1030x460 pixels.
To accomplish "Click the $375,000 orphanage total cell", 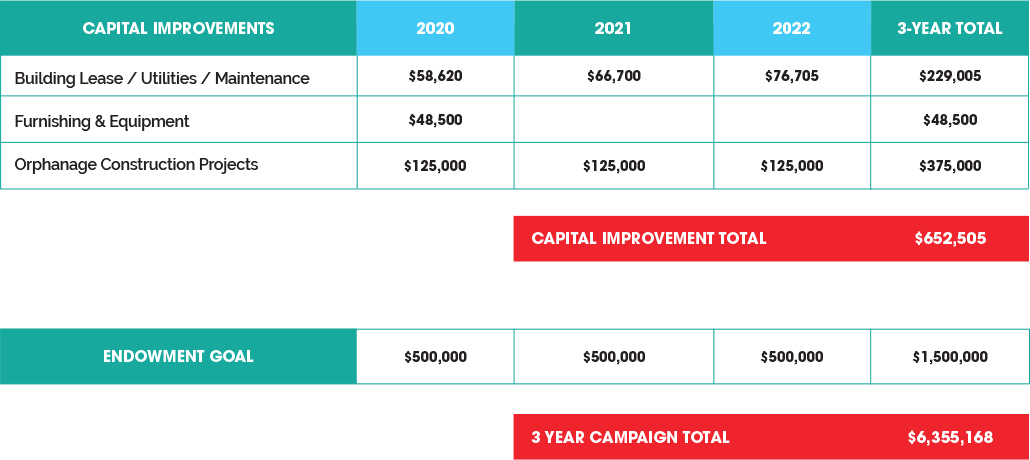I will [951, 166].
